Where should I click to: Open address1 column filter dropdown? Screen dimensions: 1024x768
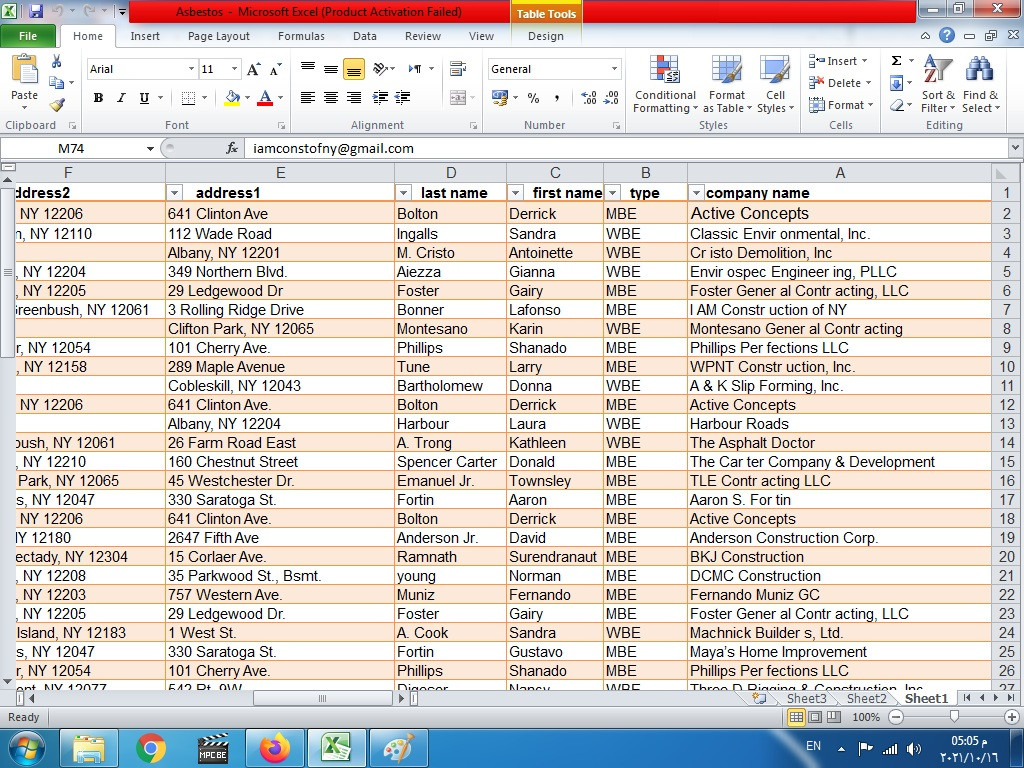(174, 193)
